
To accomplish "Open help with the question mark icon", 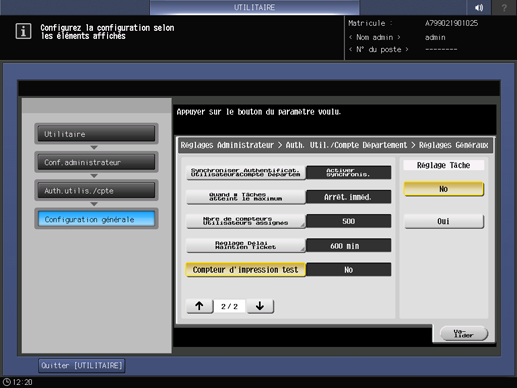I will 504,7.
